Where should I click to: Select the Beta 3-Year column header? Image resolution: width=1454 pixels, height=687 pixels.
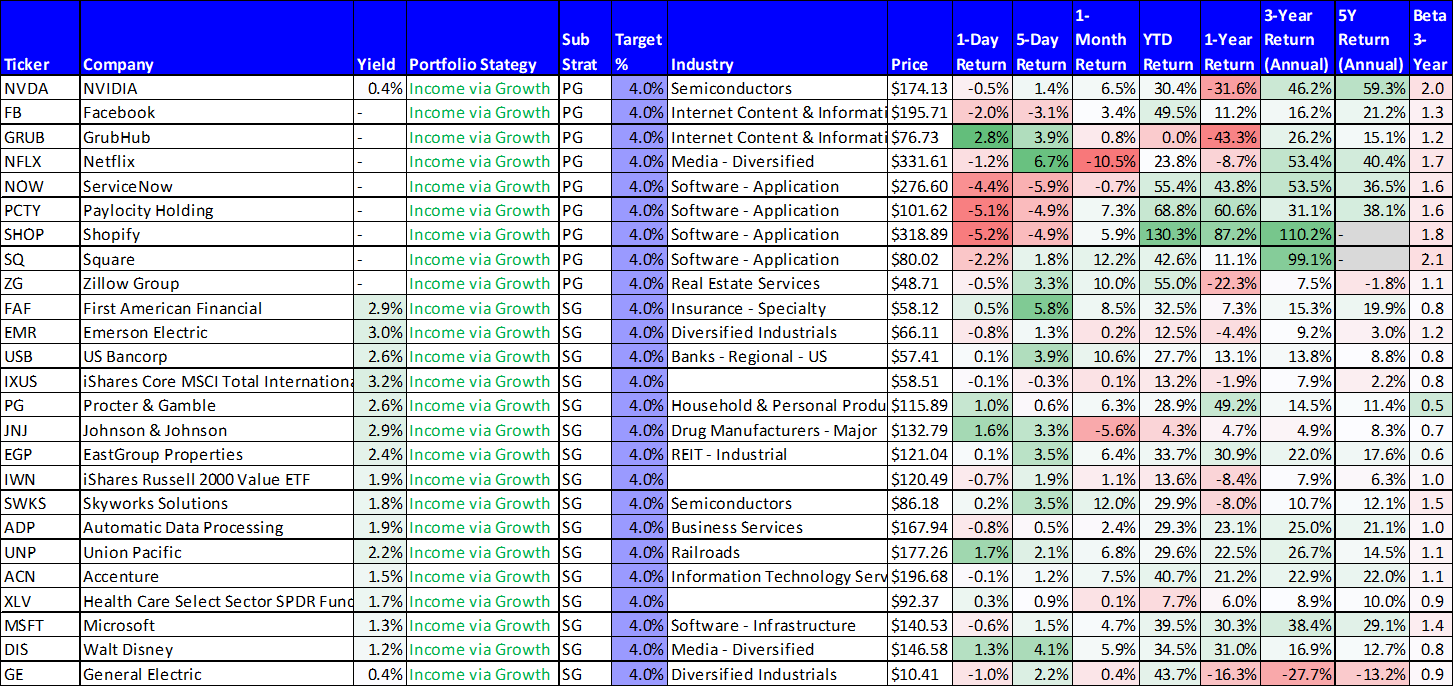pos(1429,40)
